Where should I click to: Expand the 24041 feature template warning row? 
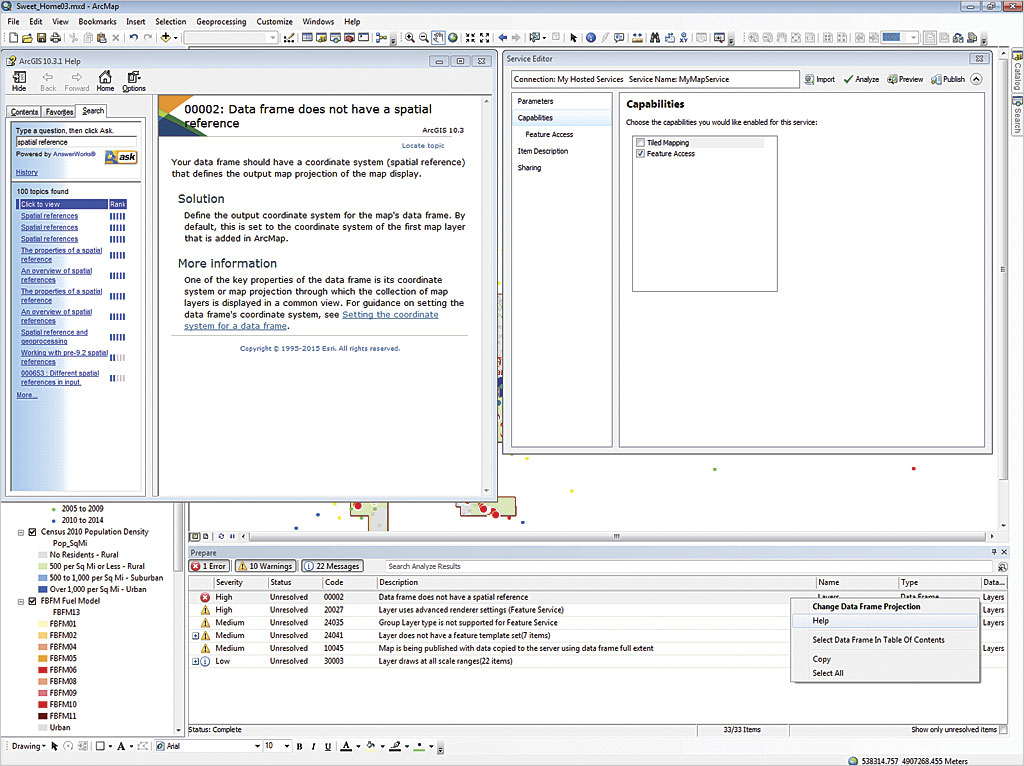[195, 635]
